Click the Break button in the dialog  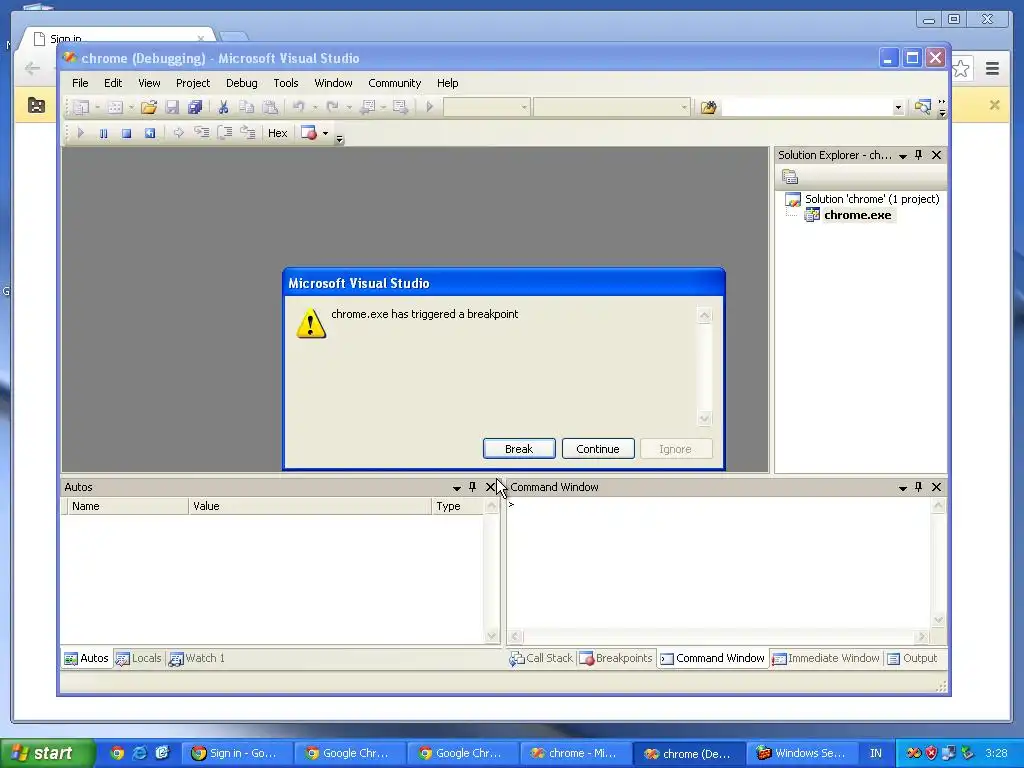point(519,449)
